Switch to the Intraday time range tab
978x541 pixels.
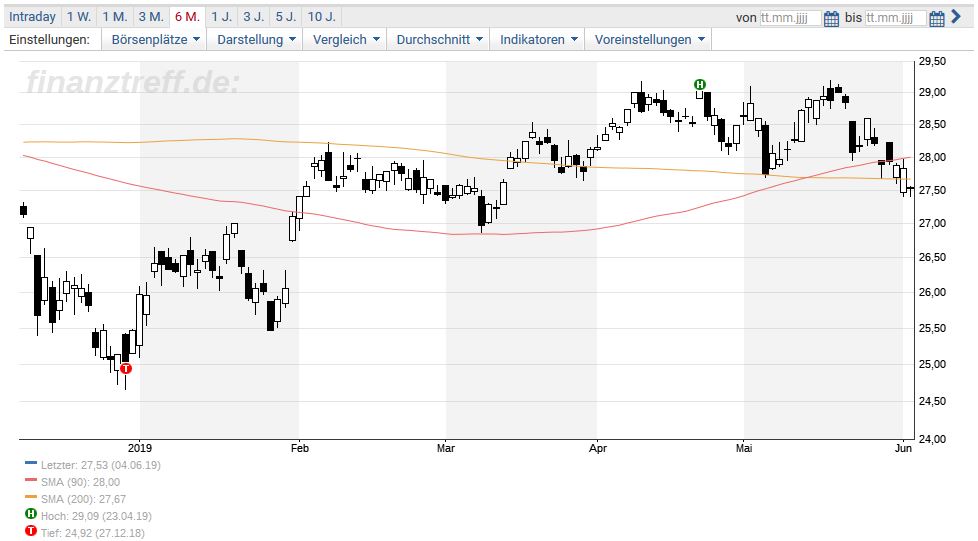[x=32, y=17]
